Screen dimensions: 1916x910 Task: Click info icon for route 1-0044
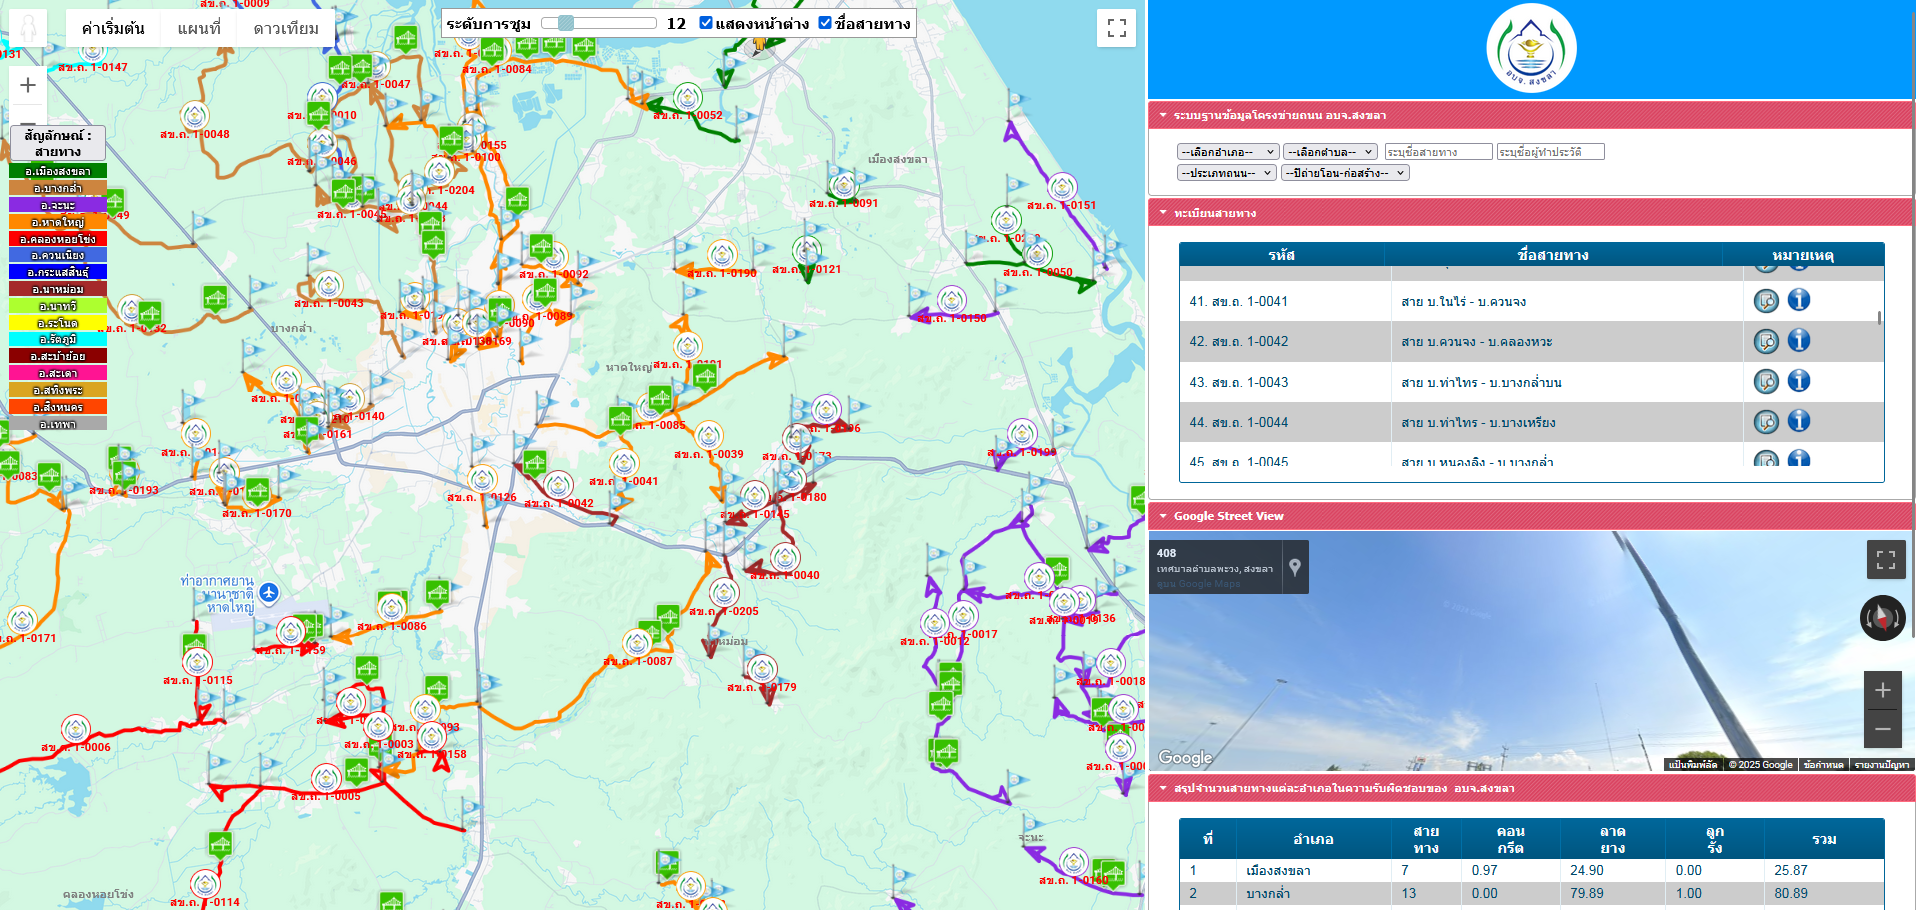pyautogui.click(x=1798, y=421)
